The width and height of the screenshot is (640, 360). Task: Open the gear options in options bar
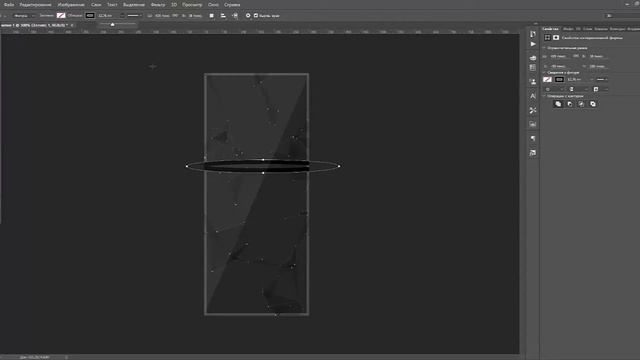click(x=248, y=16)
